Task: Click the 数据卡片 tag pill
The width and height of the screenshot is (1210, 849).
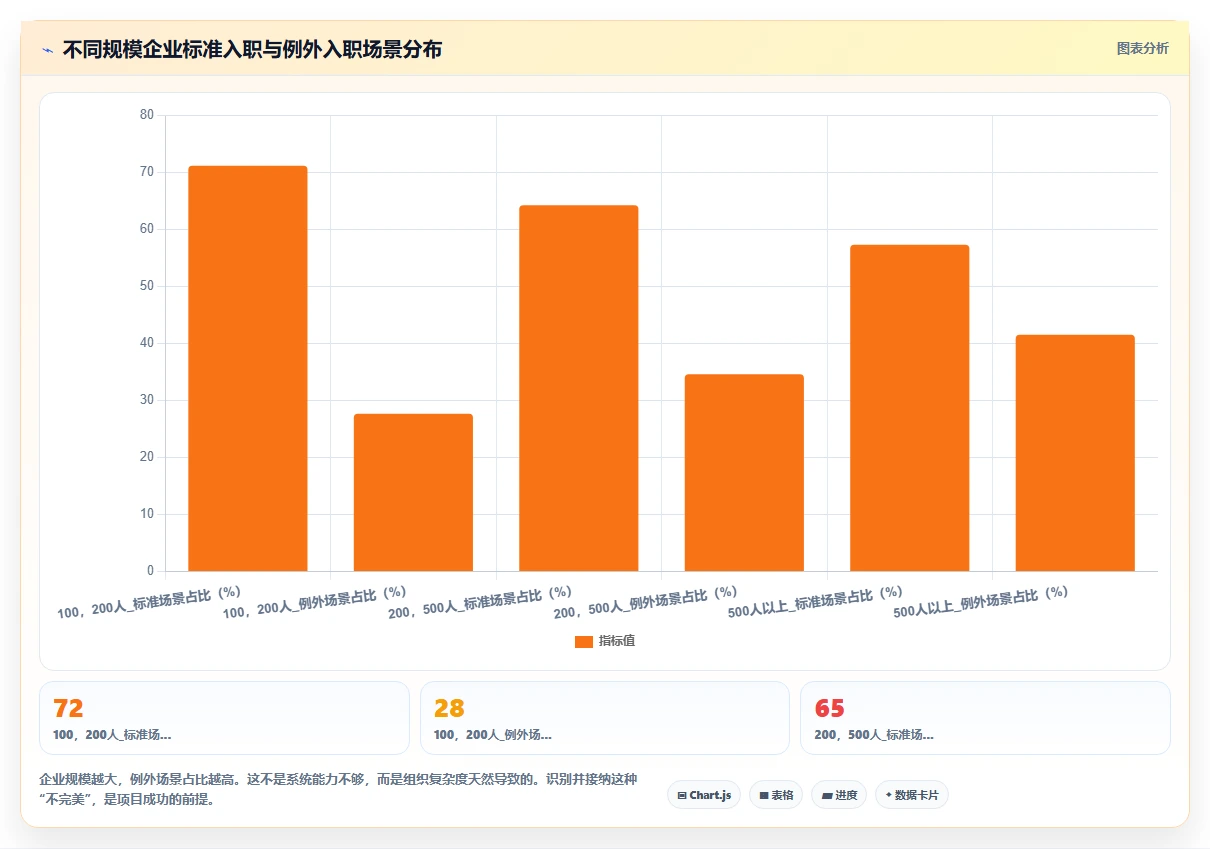Action: coord(912,795)
